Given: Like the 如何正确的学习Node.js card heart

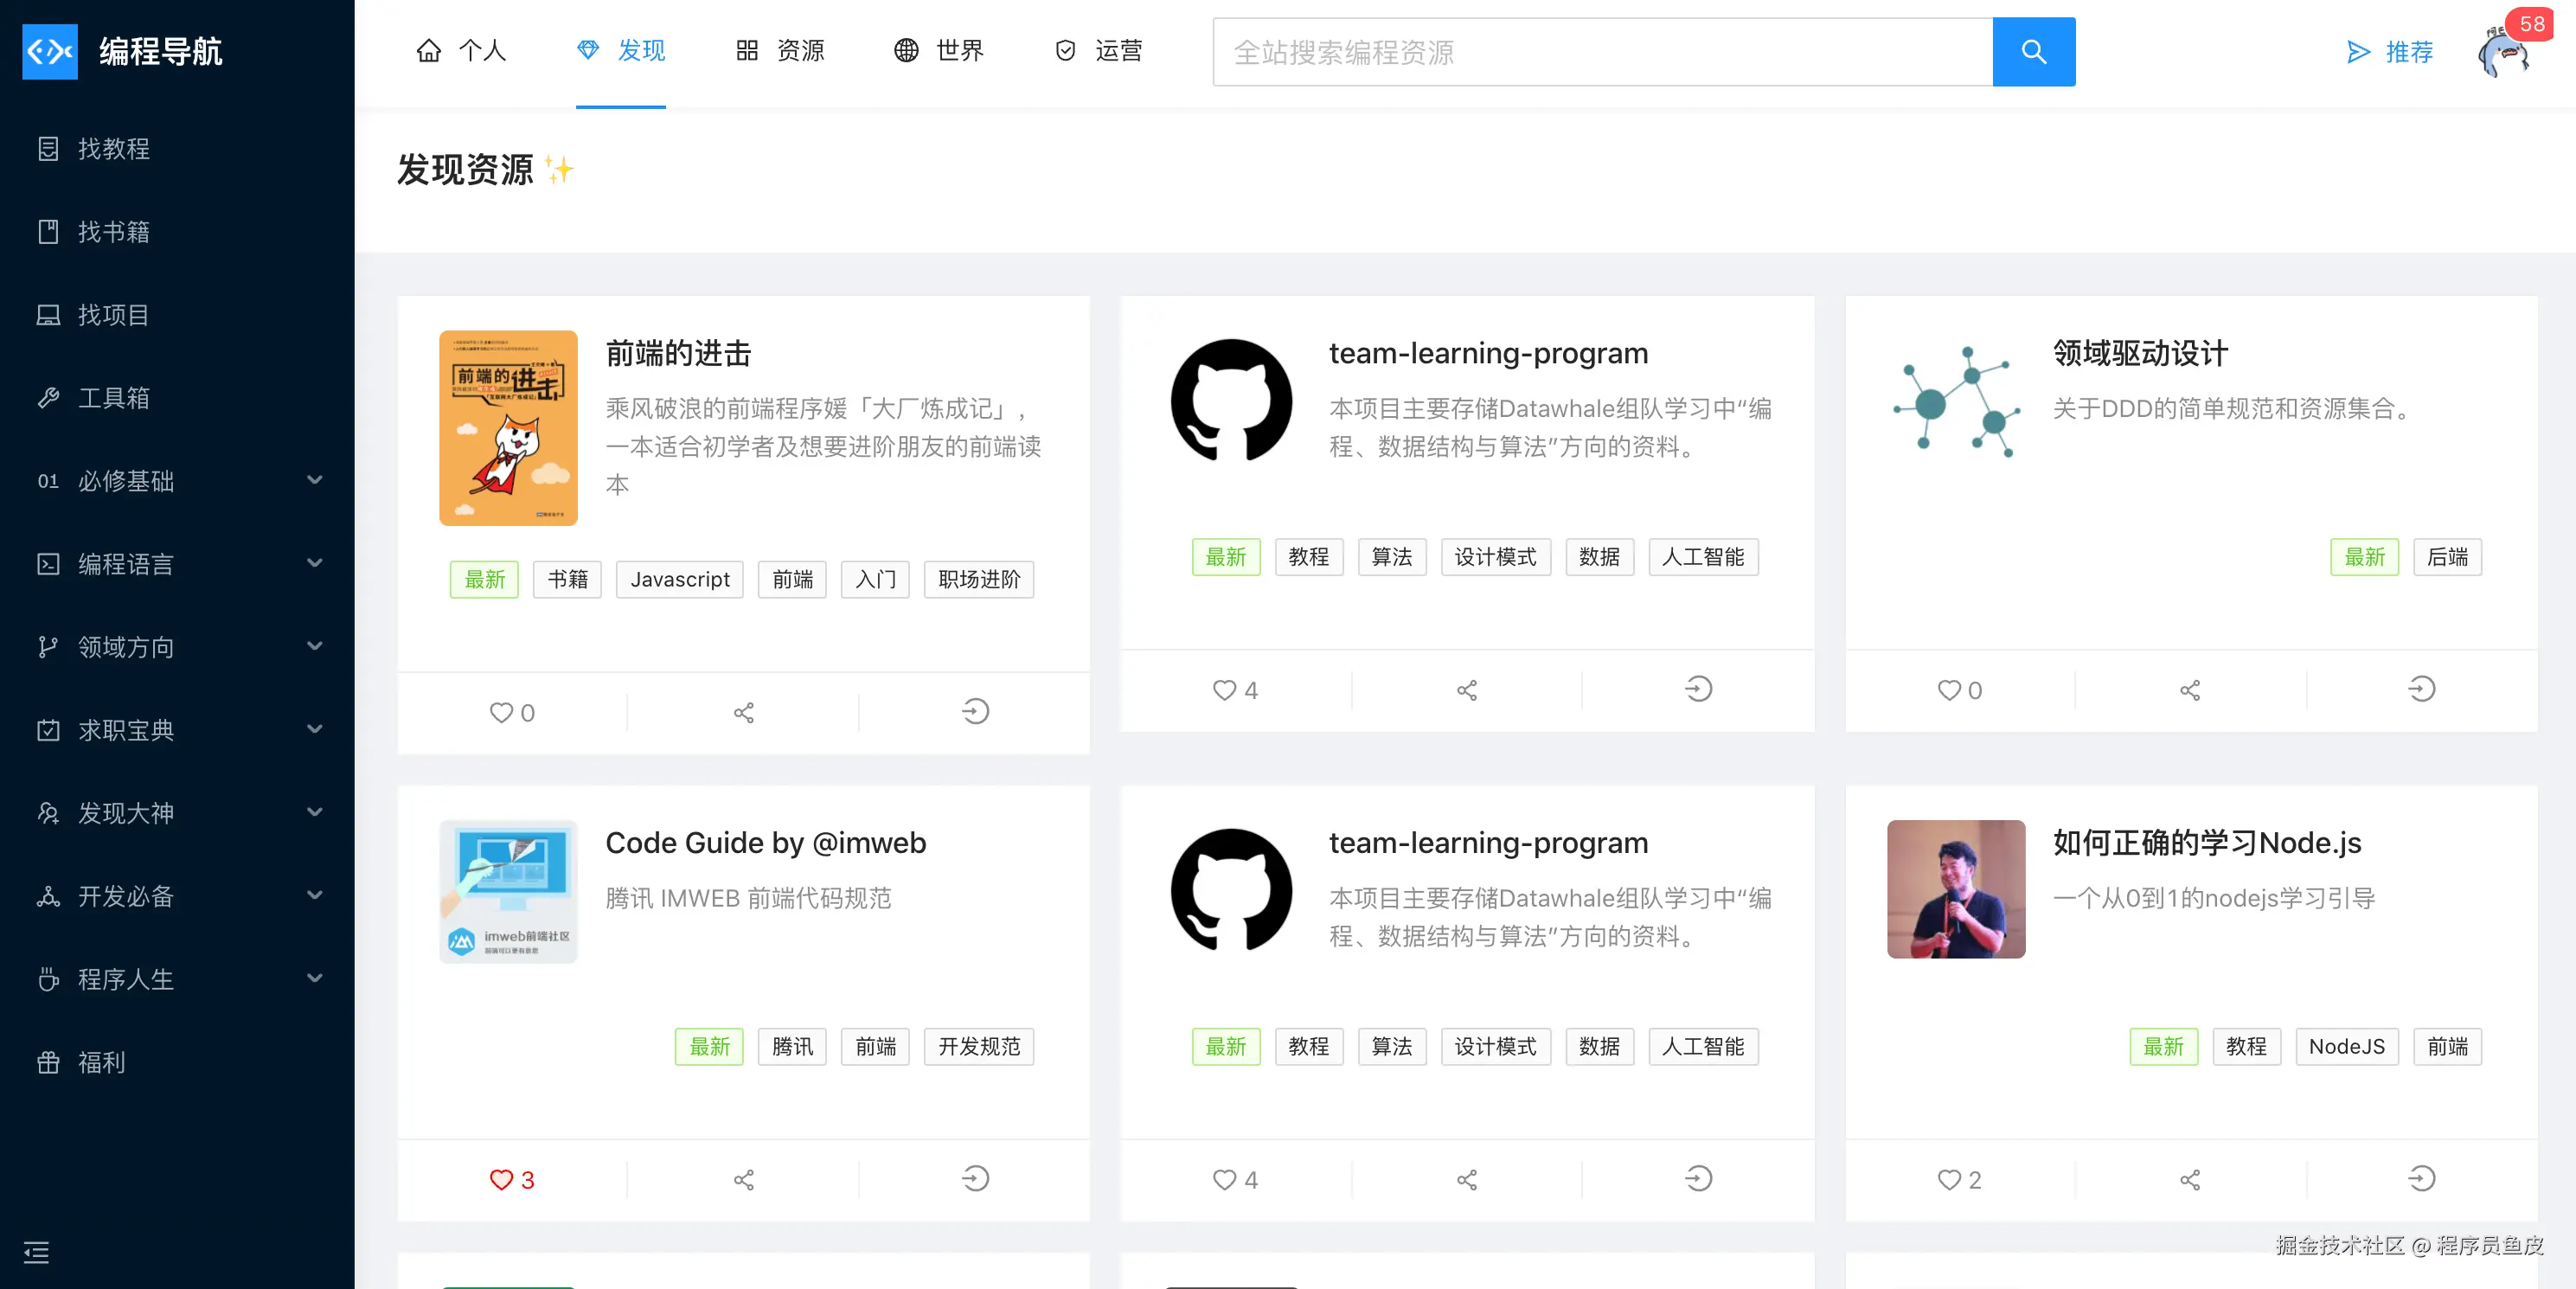Looking at the screenshot, I should pyautogui.click(x=1948, y=1180).
